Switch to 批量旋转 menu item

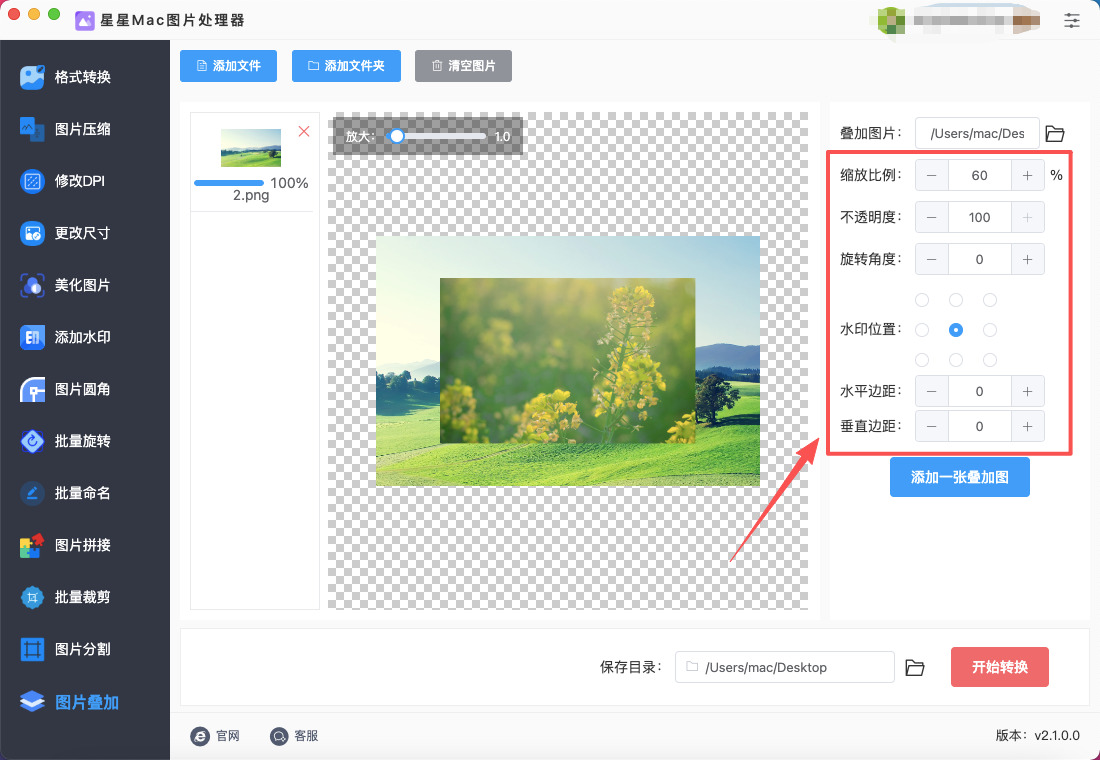coord(85,441)
